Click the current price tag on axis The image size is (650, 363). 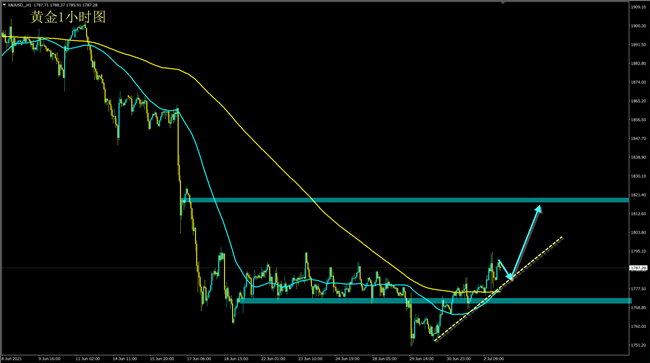coord(638,268)
